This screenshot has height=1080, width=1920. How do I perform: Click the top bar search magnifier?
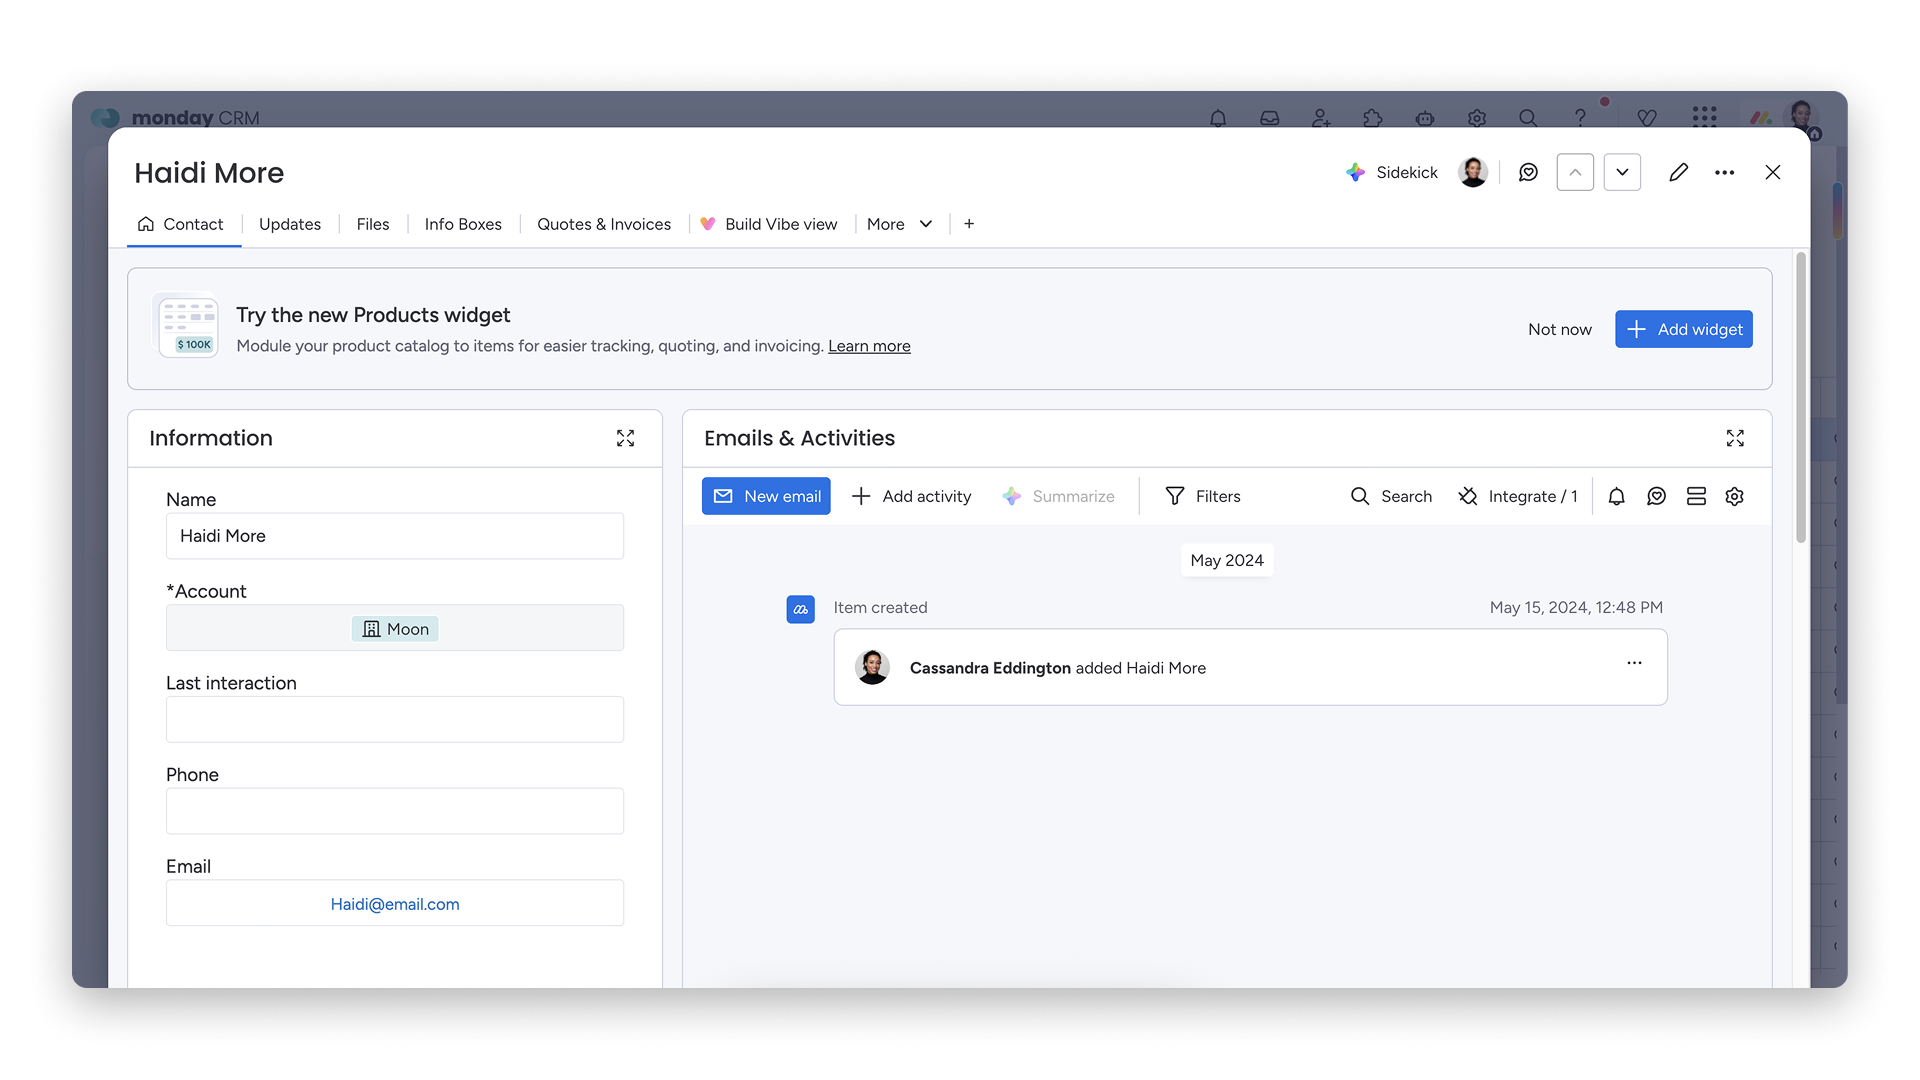coord(1528,118)
